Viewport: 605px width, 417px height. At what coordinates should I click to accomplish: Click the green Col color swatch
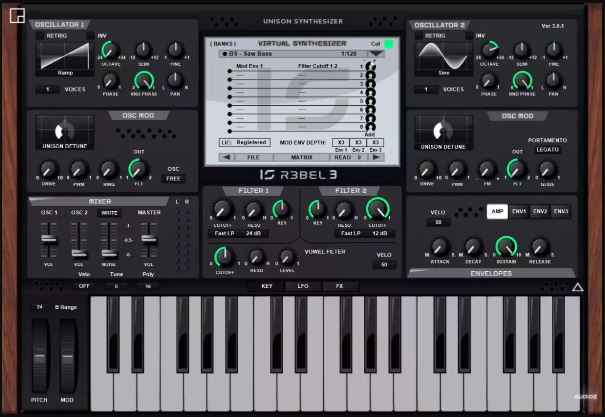[389, 44]
